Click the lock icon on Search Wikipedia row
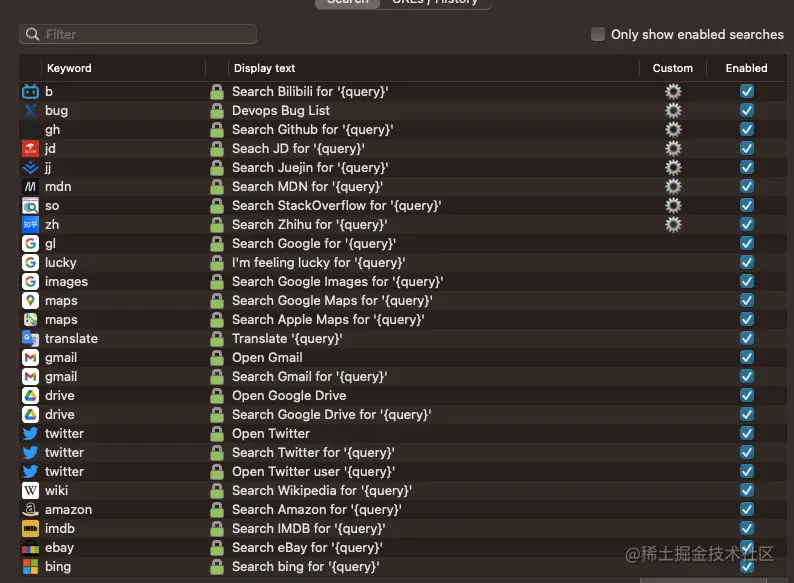This screenshot has height=583, width=794. pyautogui.click(x=217, y=491)
